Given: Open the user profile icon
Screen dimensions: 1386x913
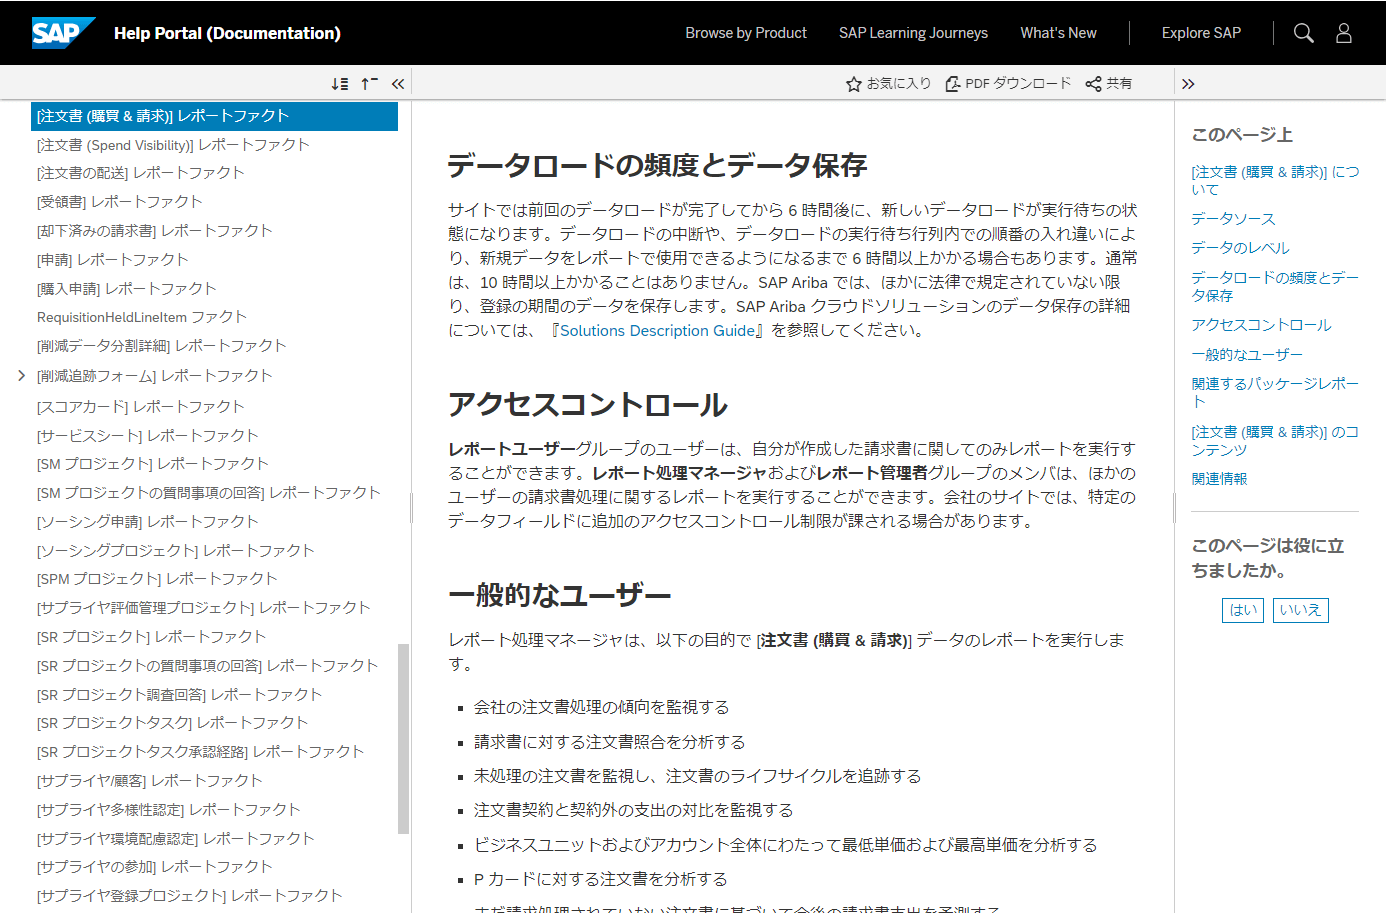Looking at the screenshot, I should [x=1344, y=33].
